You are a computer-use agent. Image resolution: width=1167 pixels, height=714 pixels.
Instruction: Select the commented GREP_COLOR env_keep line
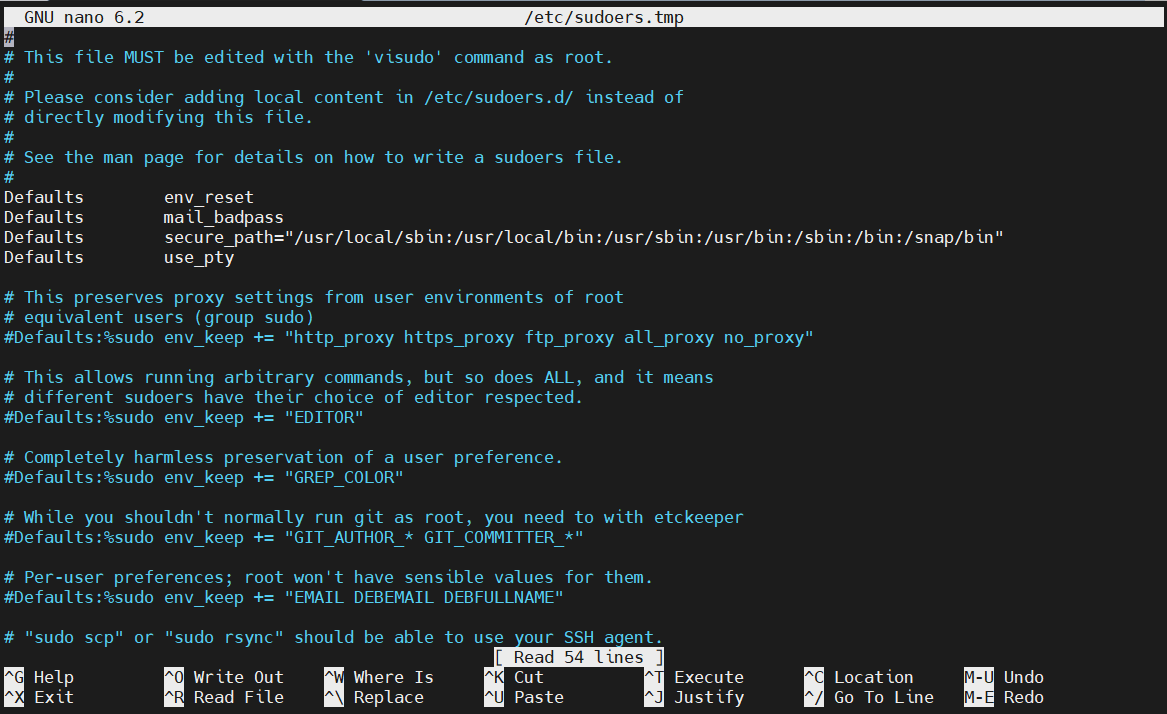coord(200,477)
